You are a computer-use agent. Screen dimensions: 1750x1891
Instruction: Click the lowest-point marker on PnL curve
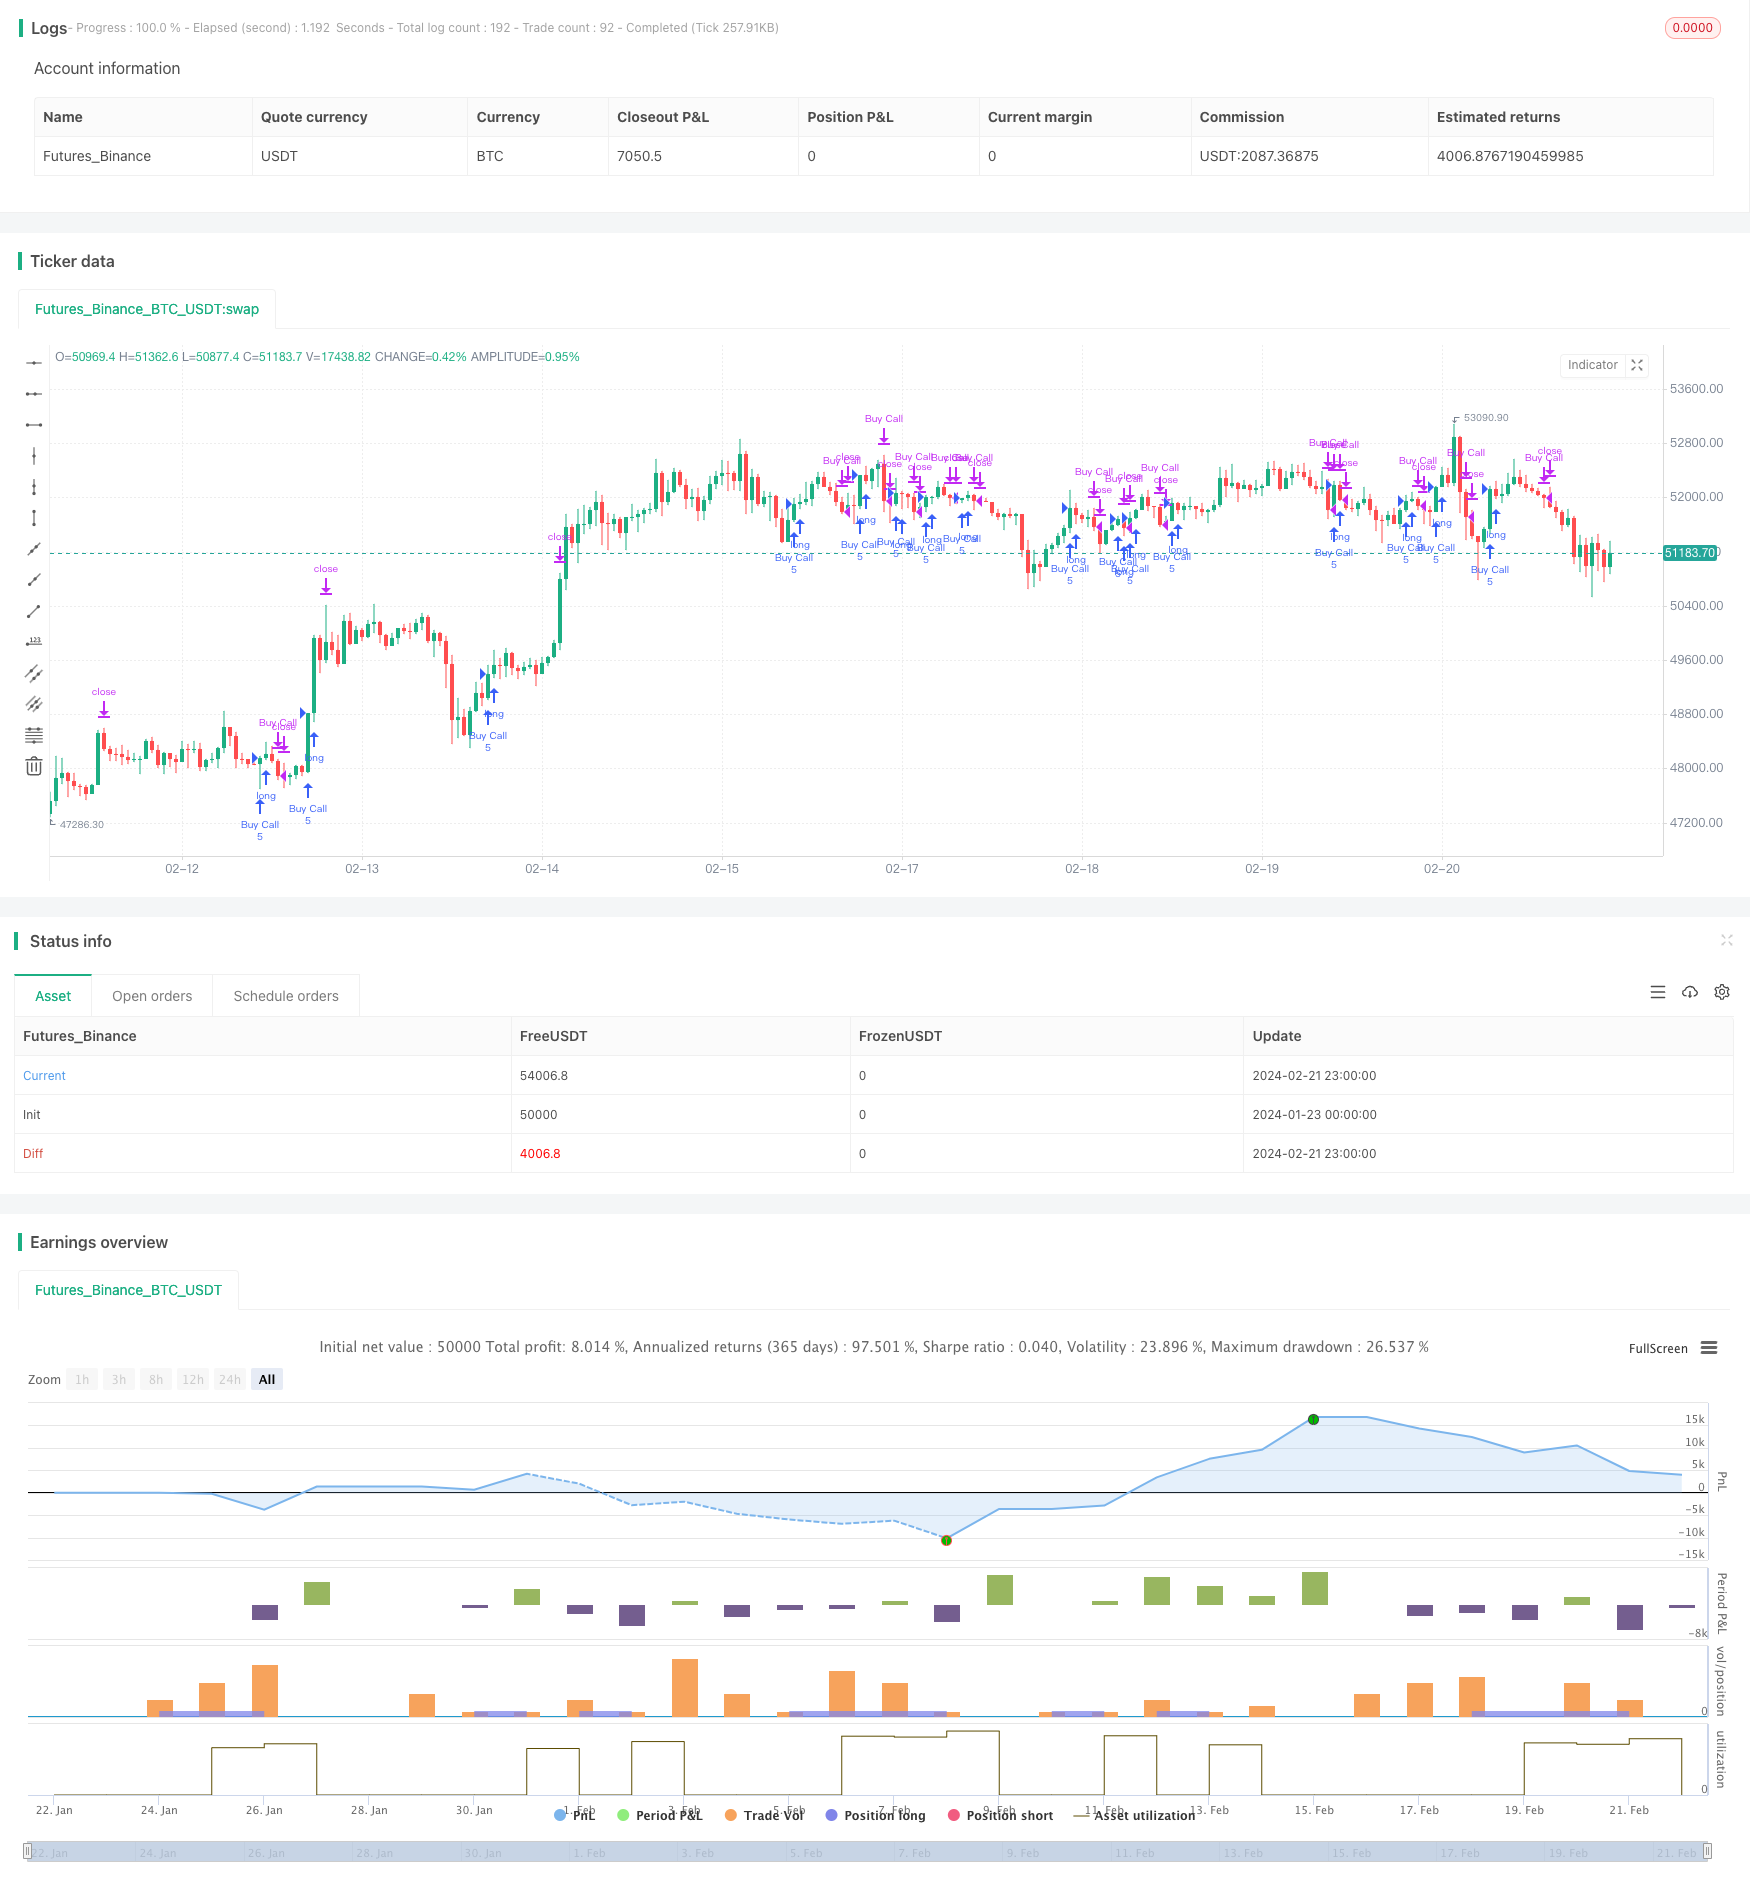coord(946,1540)
